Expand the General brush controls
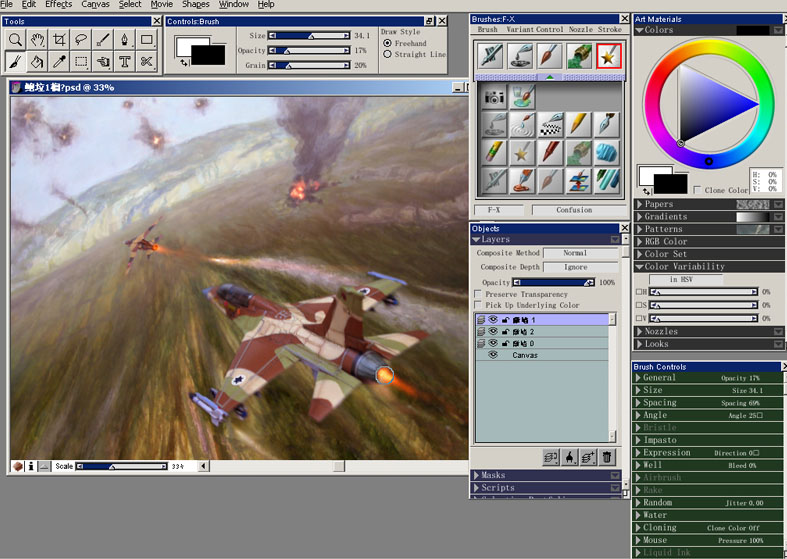This screenshot has width=787, height=559. click(x=638, y=377)
